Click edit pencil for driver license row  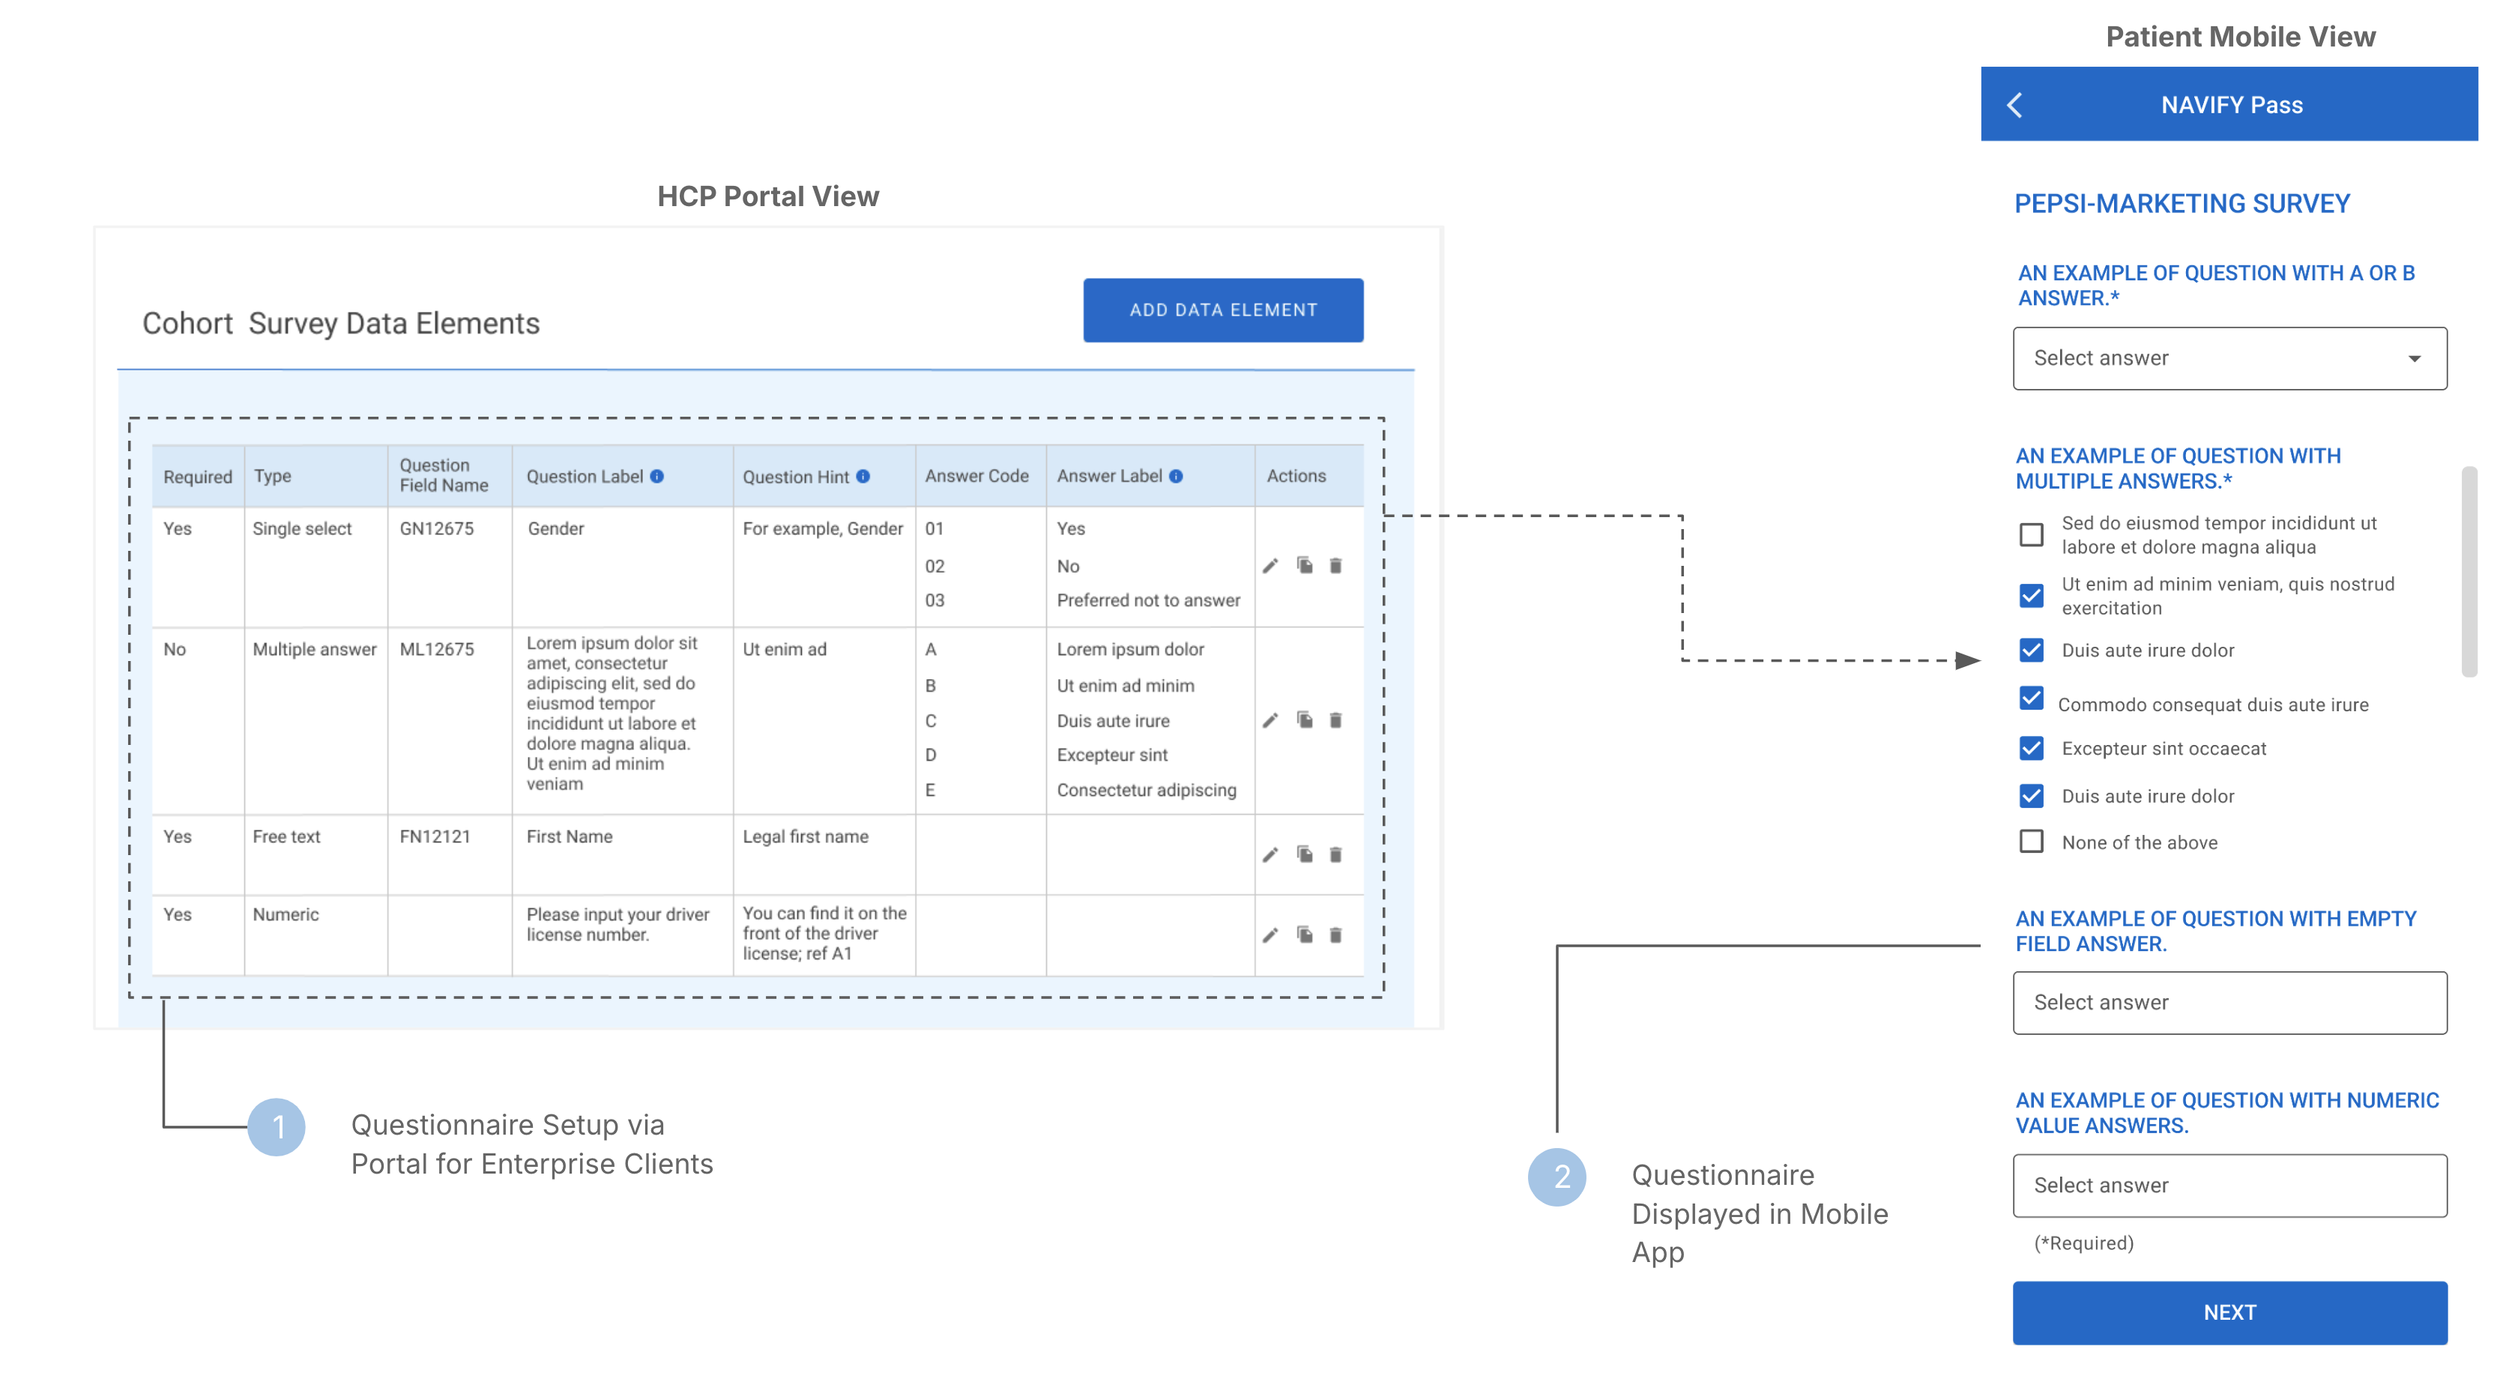(1270, 935)
